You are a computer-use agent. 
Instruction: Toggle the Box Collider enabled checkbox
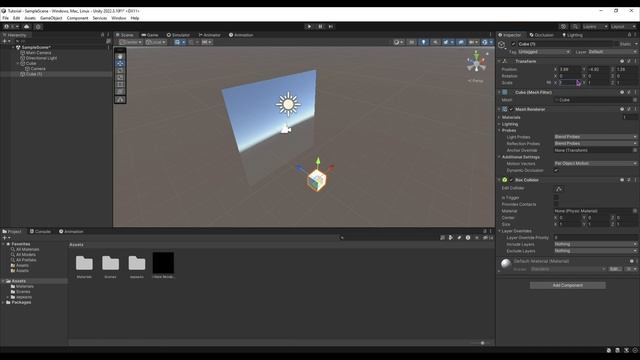click(x=511, y=180)
